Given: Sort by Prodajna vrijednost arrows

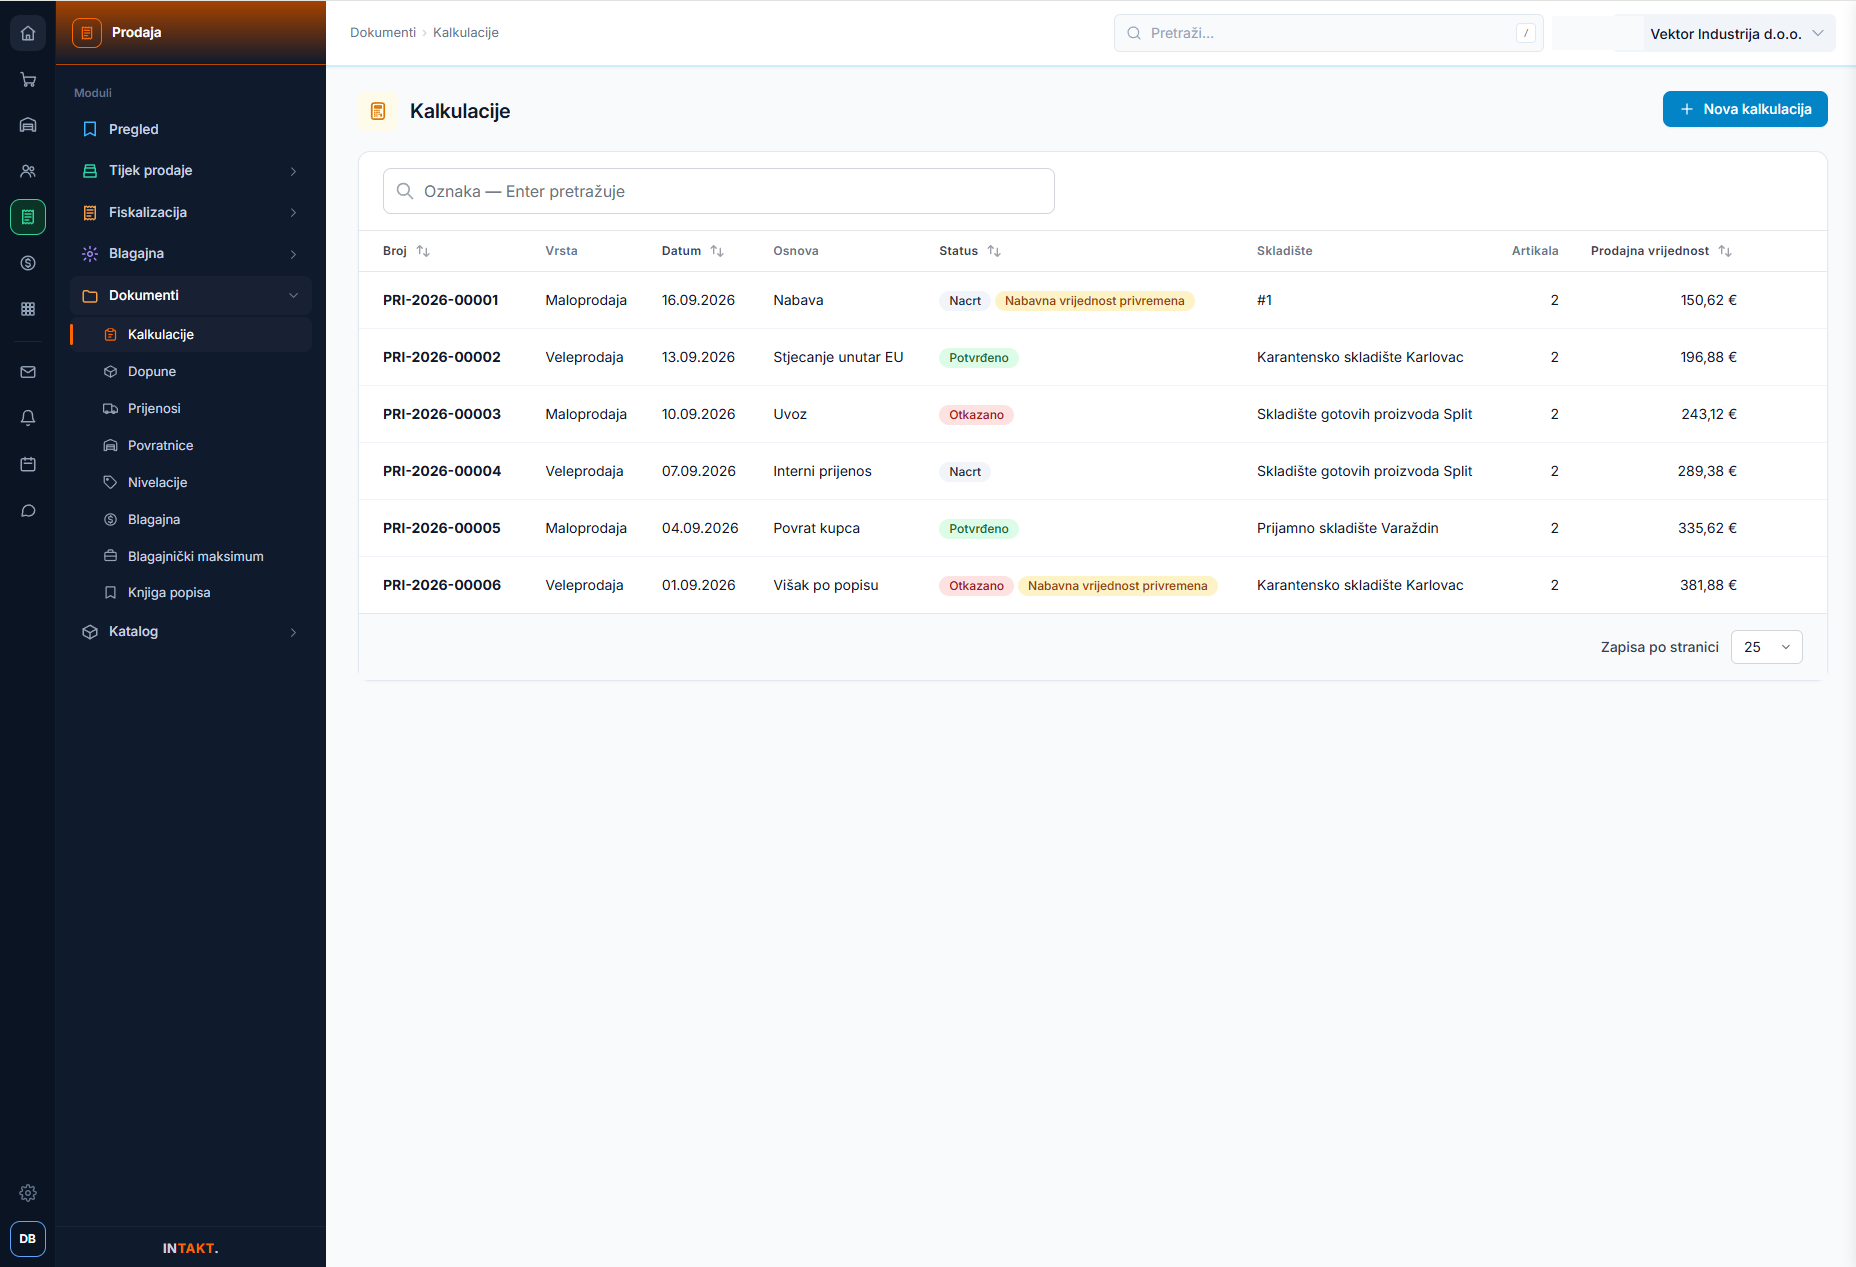Looking at the screenshot, I should [1725, 251].
